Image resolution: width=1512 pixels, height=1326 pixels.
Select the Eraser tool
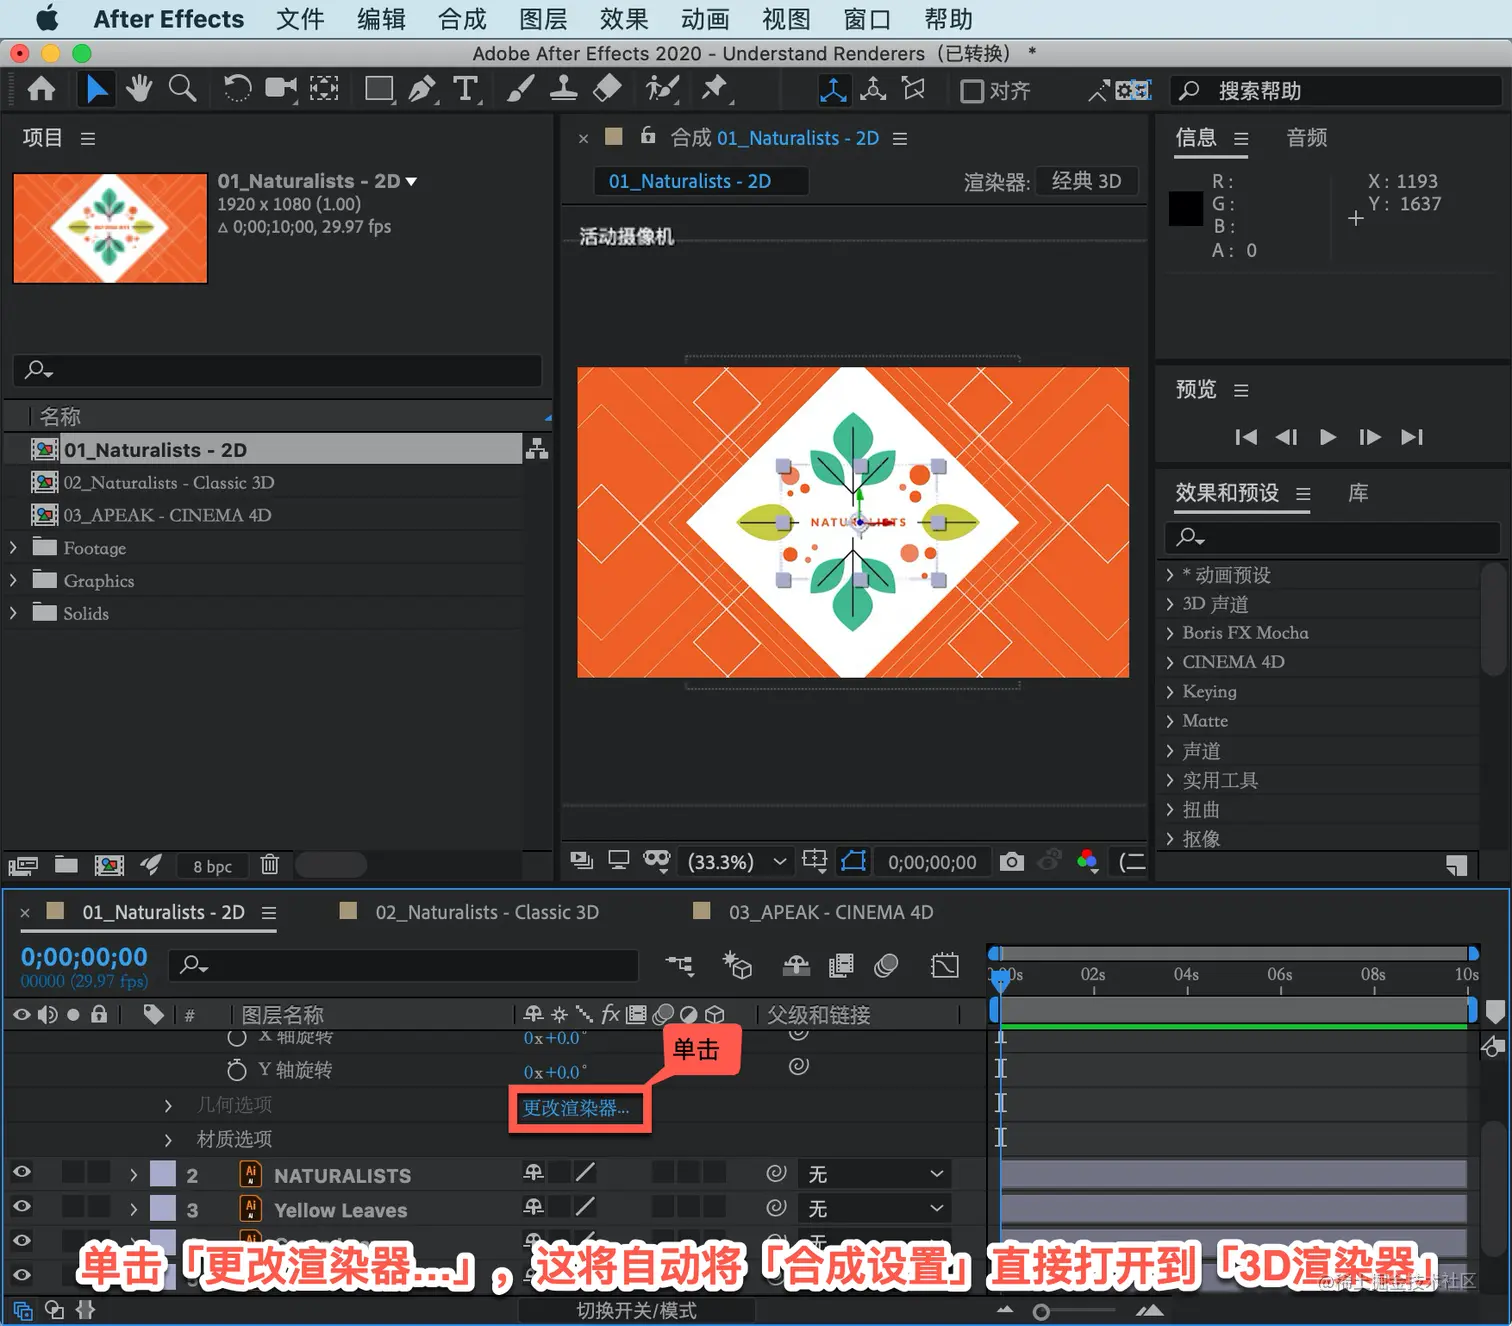click(x=607, y=90)
